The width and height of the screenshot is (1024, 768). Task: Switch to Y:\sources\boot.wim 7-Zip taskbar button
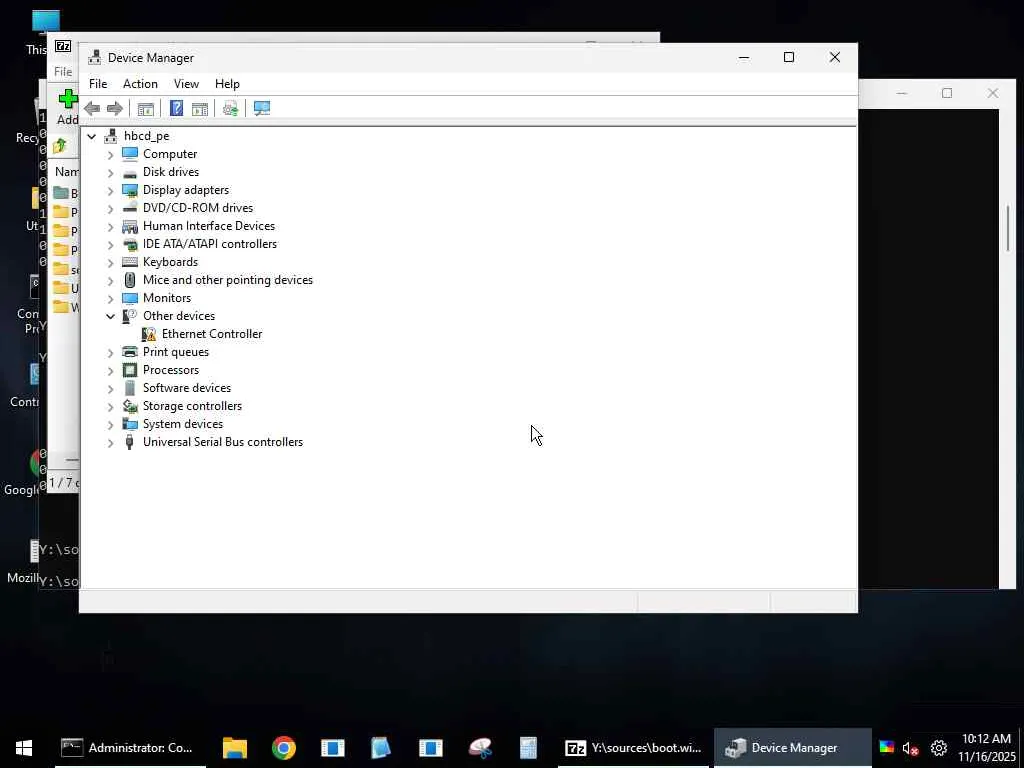pyautogui.click(x=633, y=748)
